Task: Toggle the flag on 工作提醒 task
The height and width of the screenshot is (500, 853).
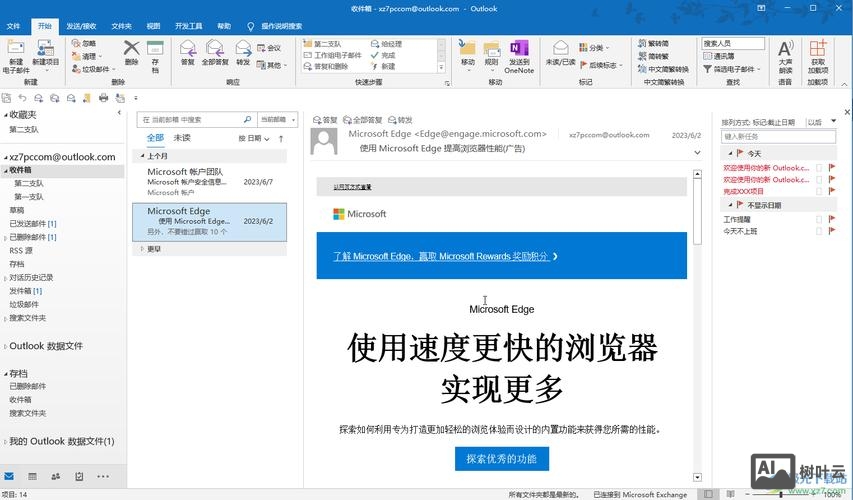Action: [831, 219]
